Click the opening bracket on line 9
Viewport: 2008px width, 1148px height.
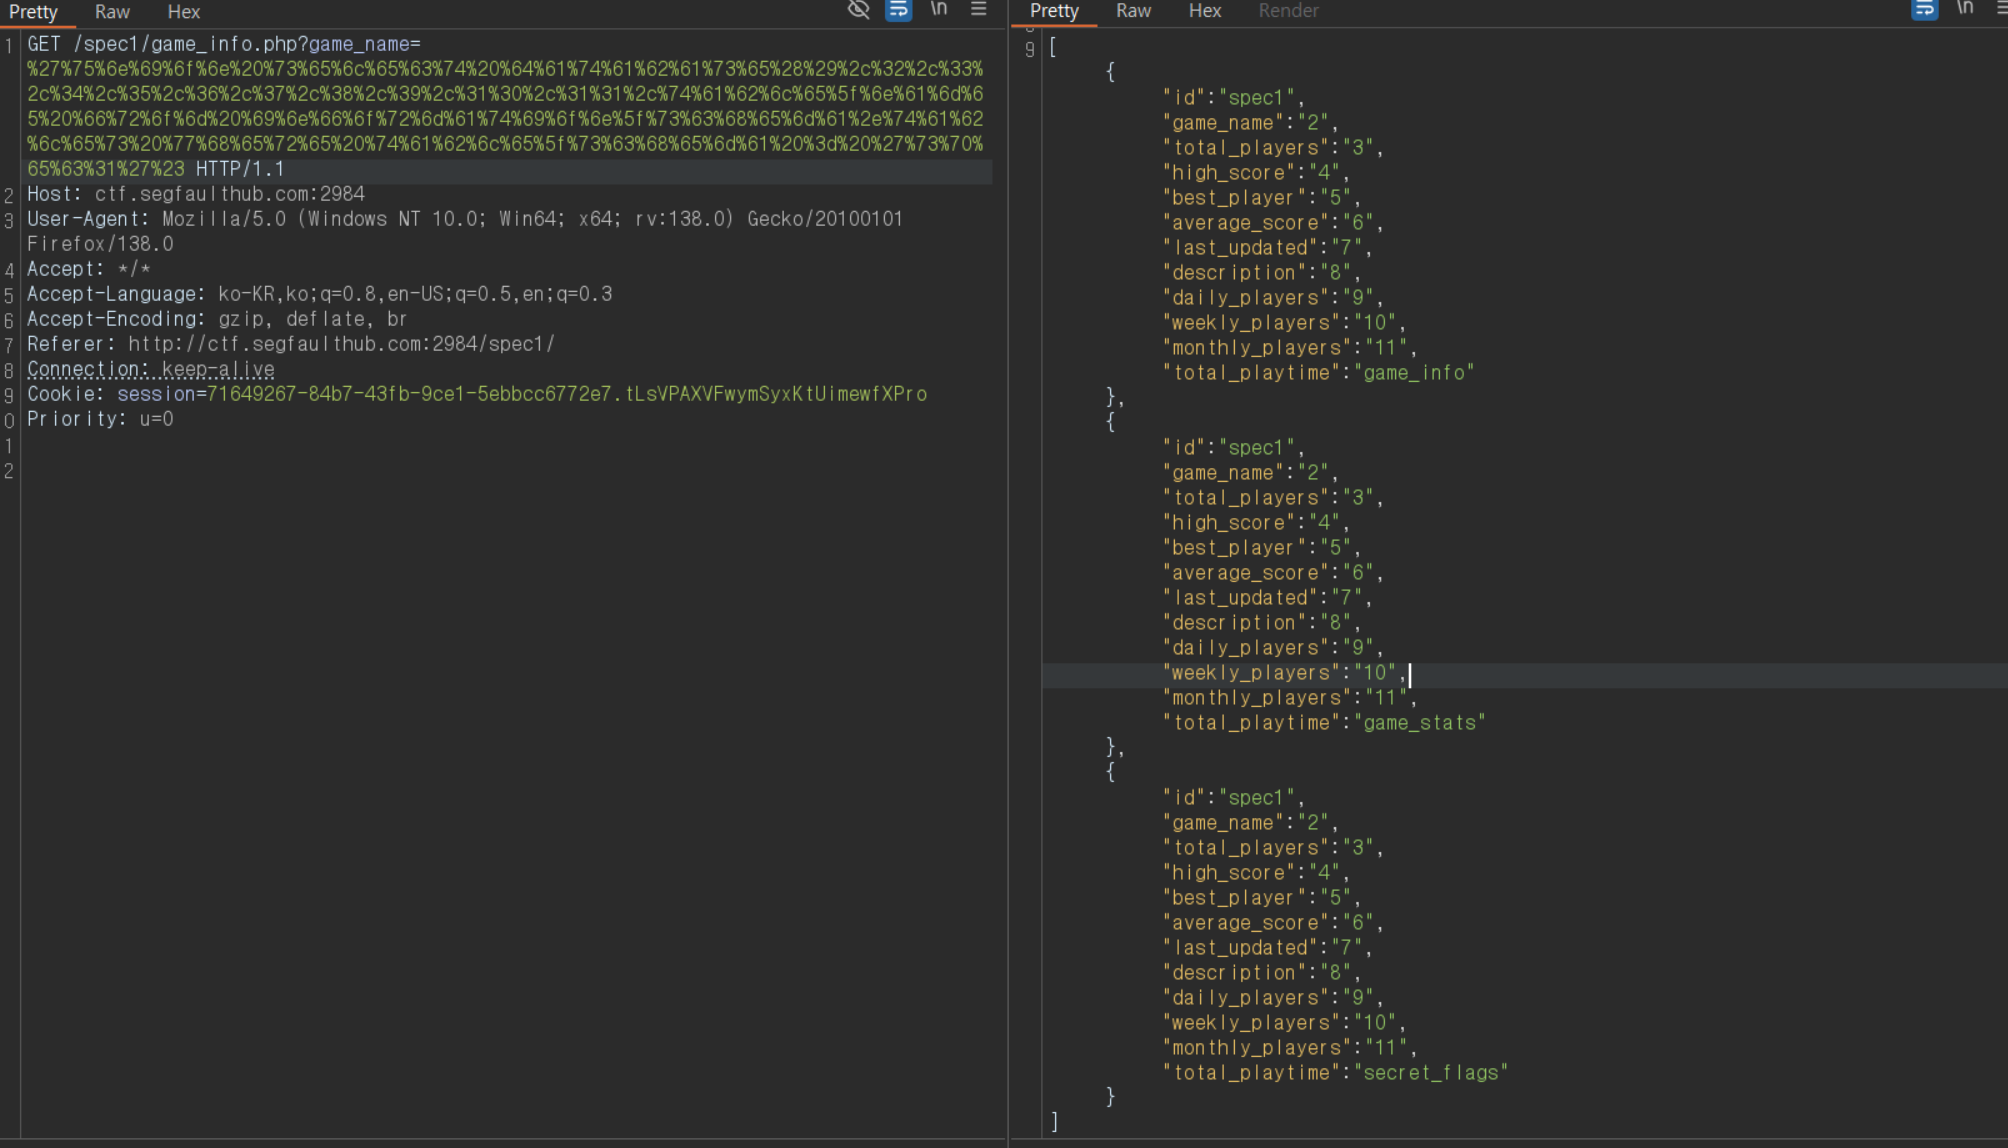(x=1053, y=47)
